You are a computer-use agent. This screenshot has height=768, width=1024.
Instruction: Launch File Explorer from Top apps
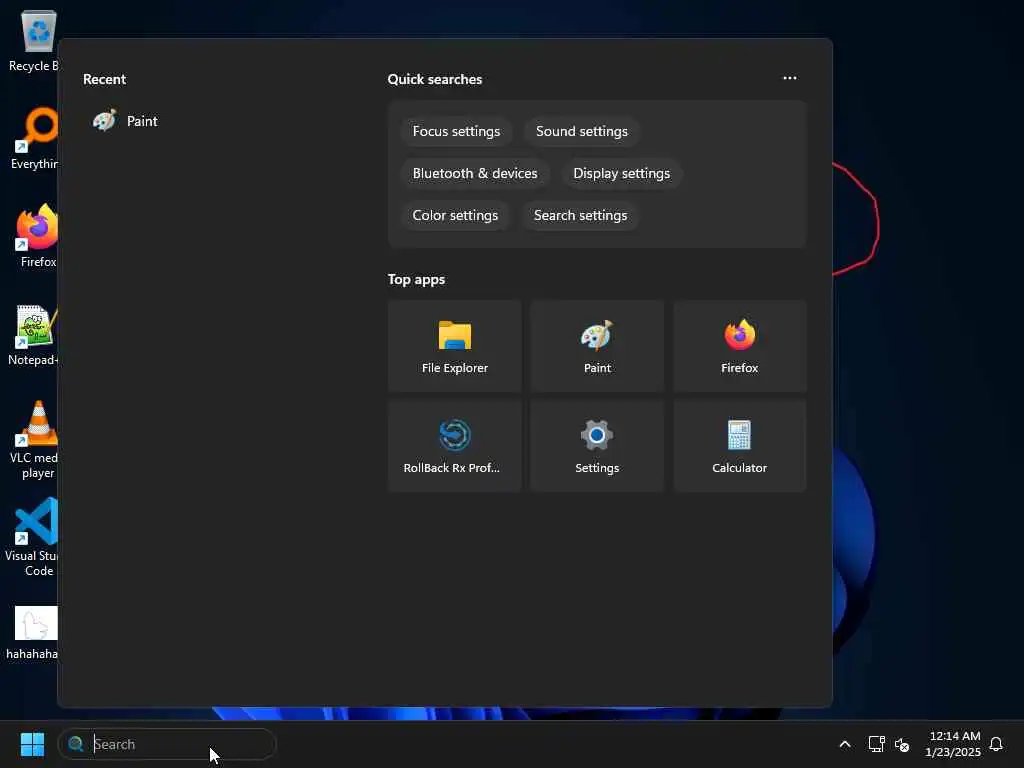pos(455,346)
